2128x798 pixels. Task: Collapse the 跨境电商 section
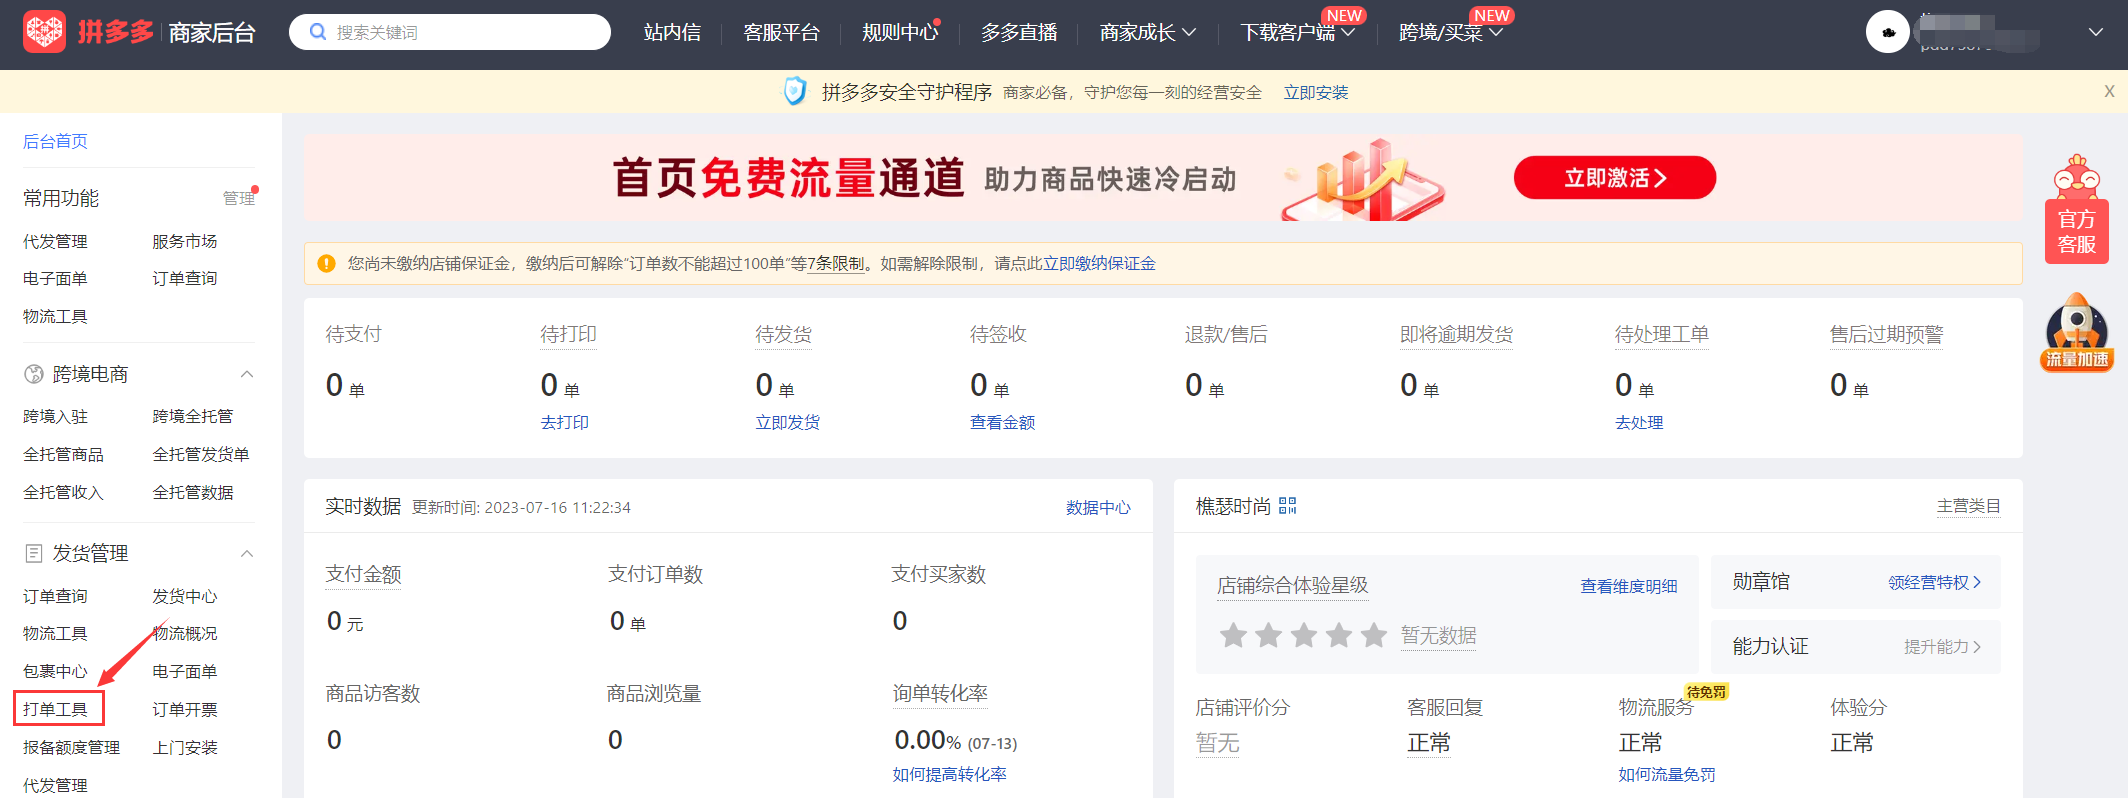coord(247,374)
